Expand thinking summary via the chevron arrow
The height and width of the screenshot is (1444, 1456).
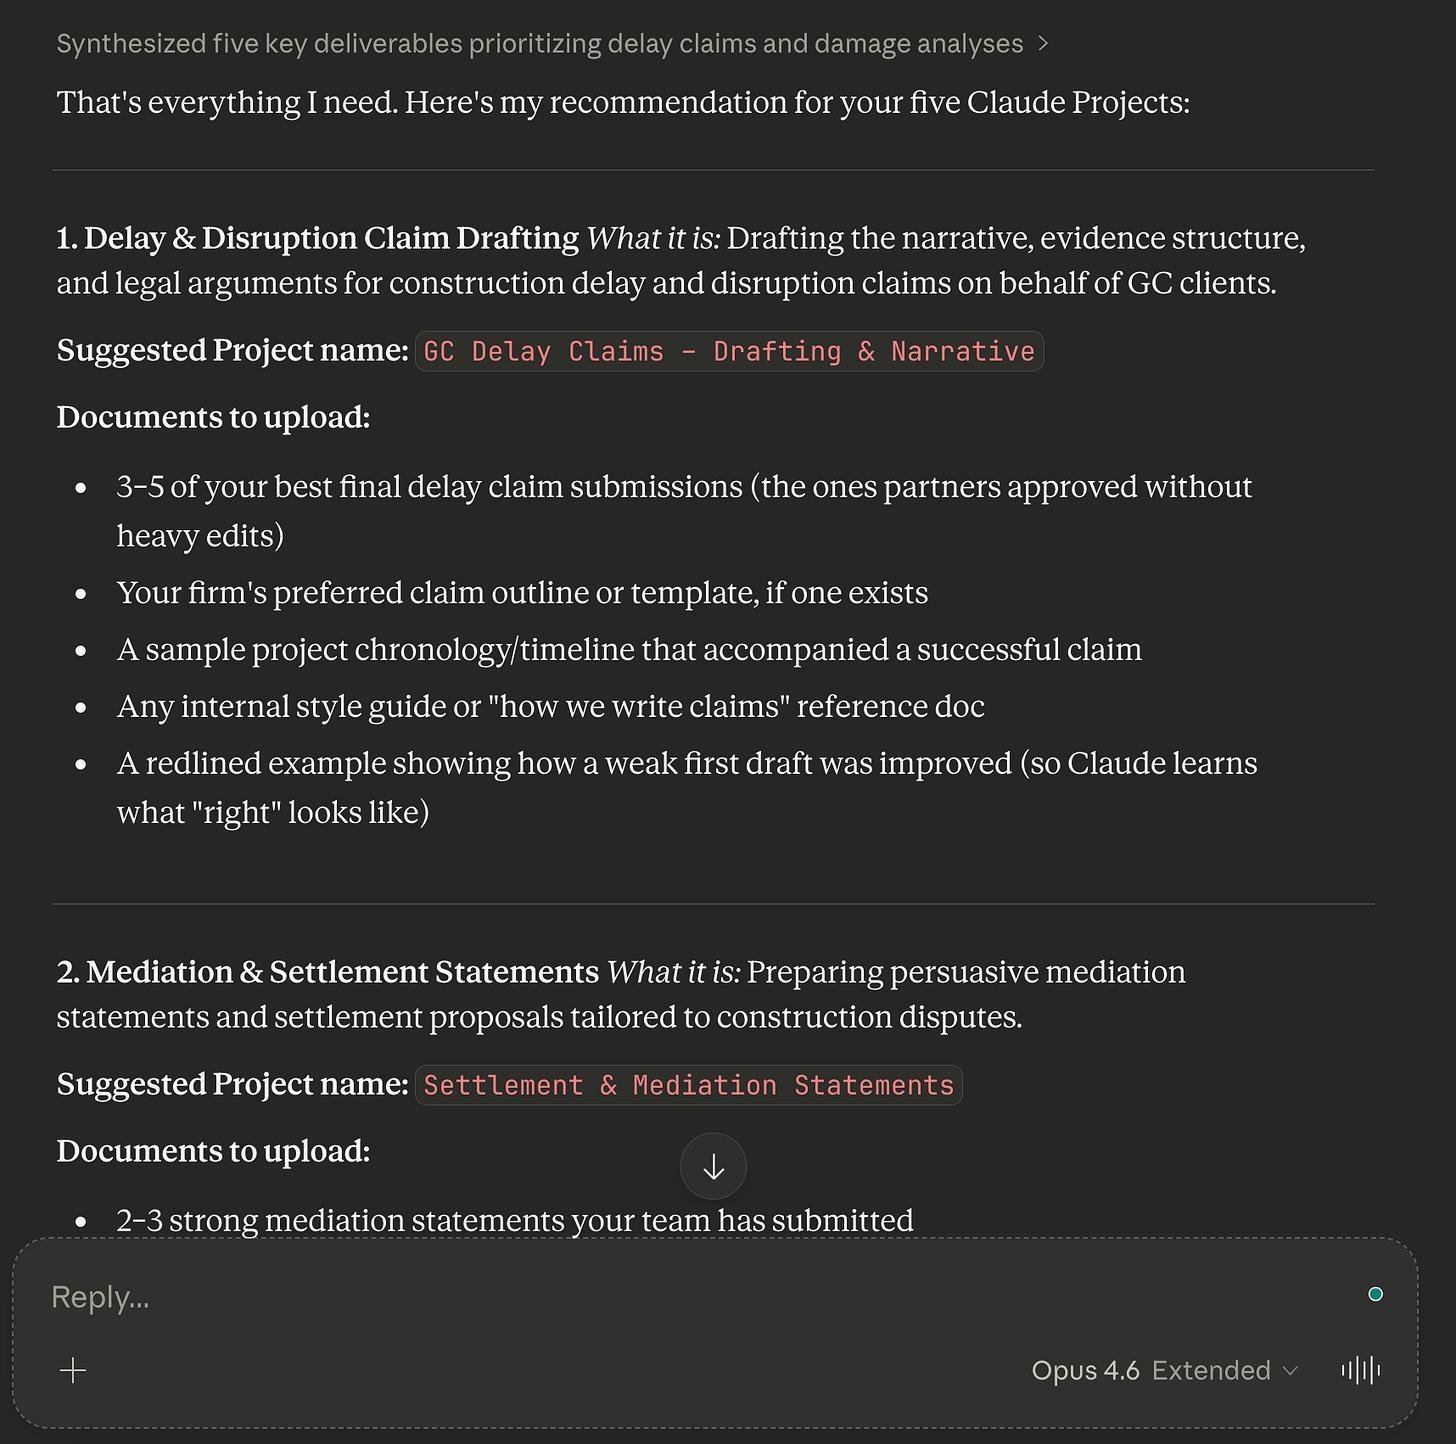click(x=1043, y=44)
